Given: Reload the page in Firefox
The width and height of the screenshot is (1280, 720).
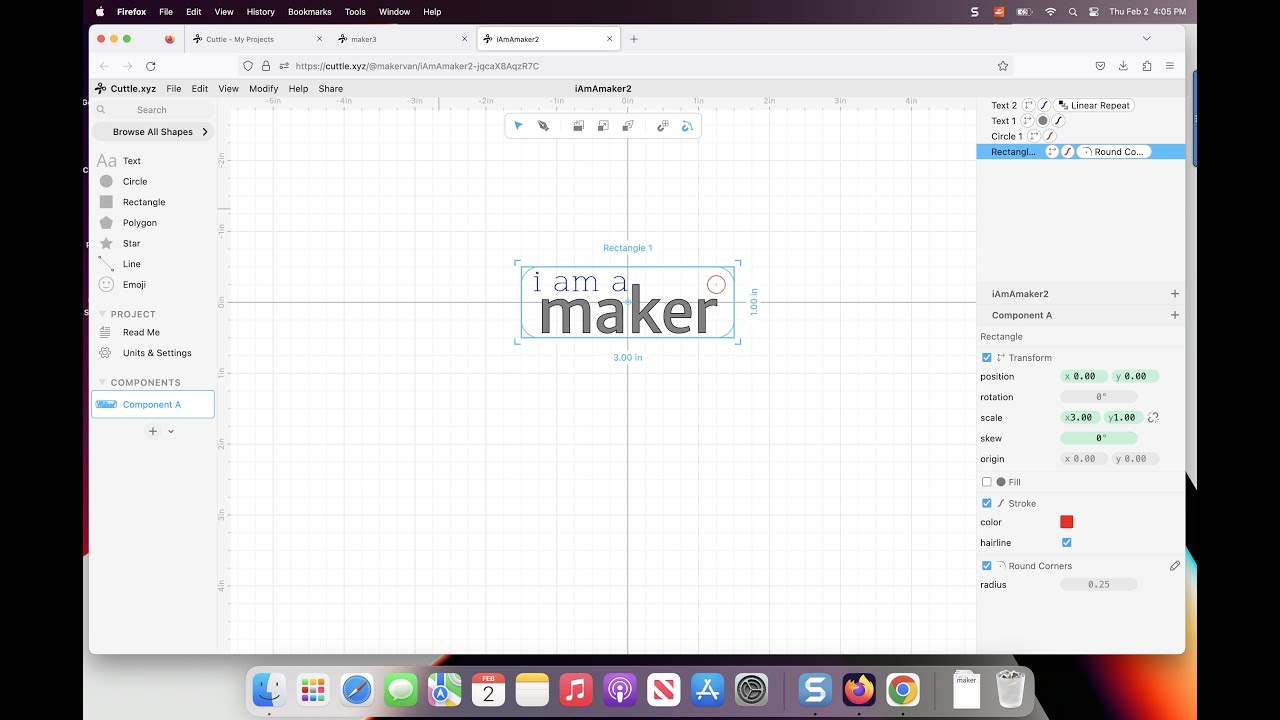Looking at the screenshot, I should tap(150, 66).
